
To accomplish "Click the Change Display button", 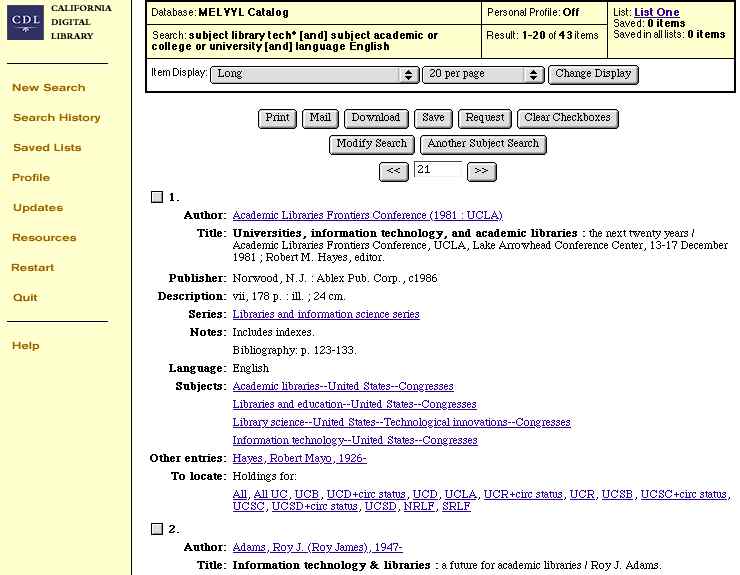I will click(x=593, y=74).
